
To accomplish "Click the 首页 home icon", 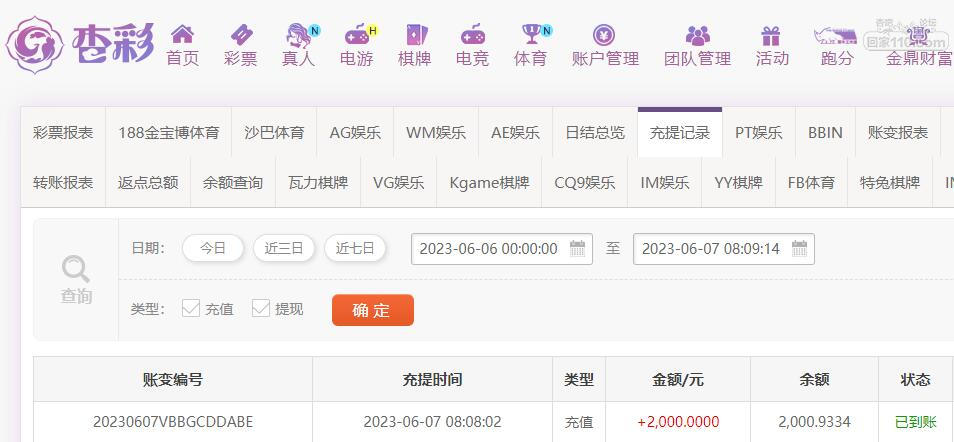I will tap(182, 35).
